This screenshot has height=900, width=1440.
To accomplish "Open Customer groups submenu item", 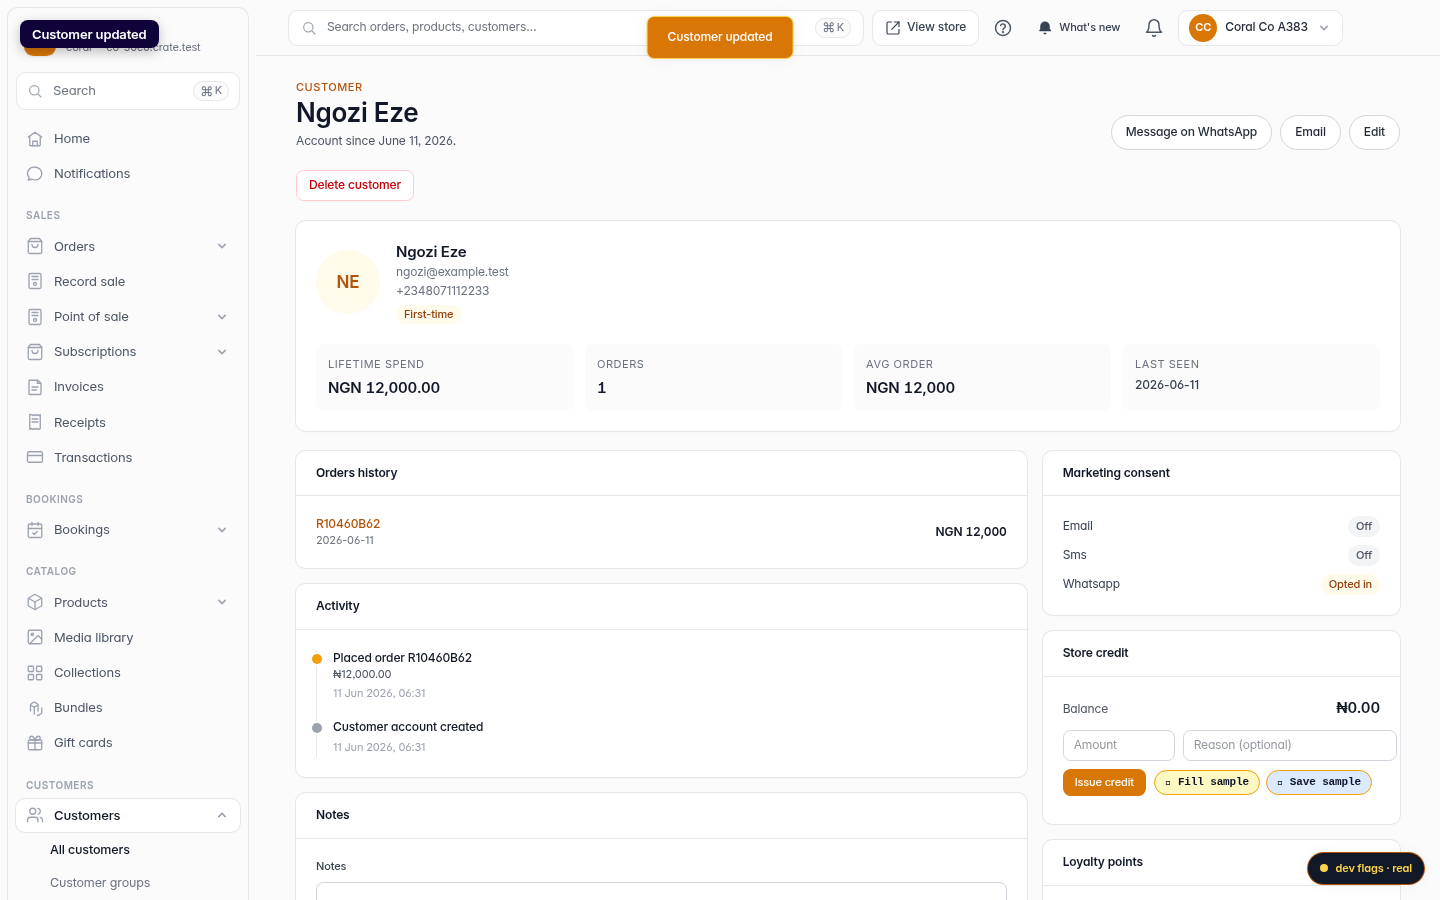I will tap(100, 883).
